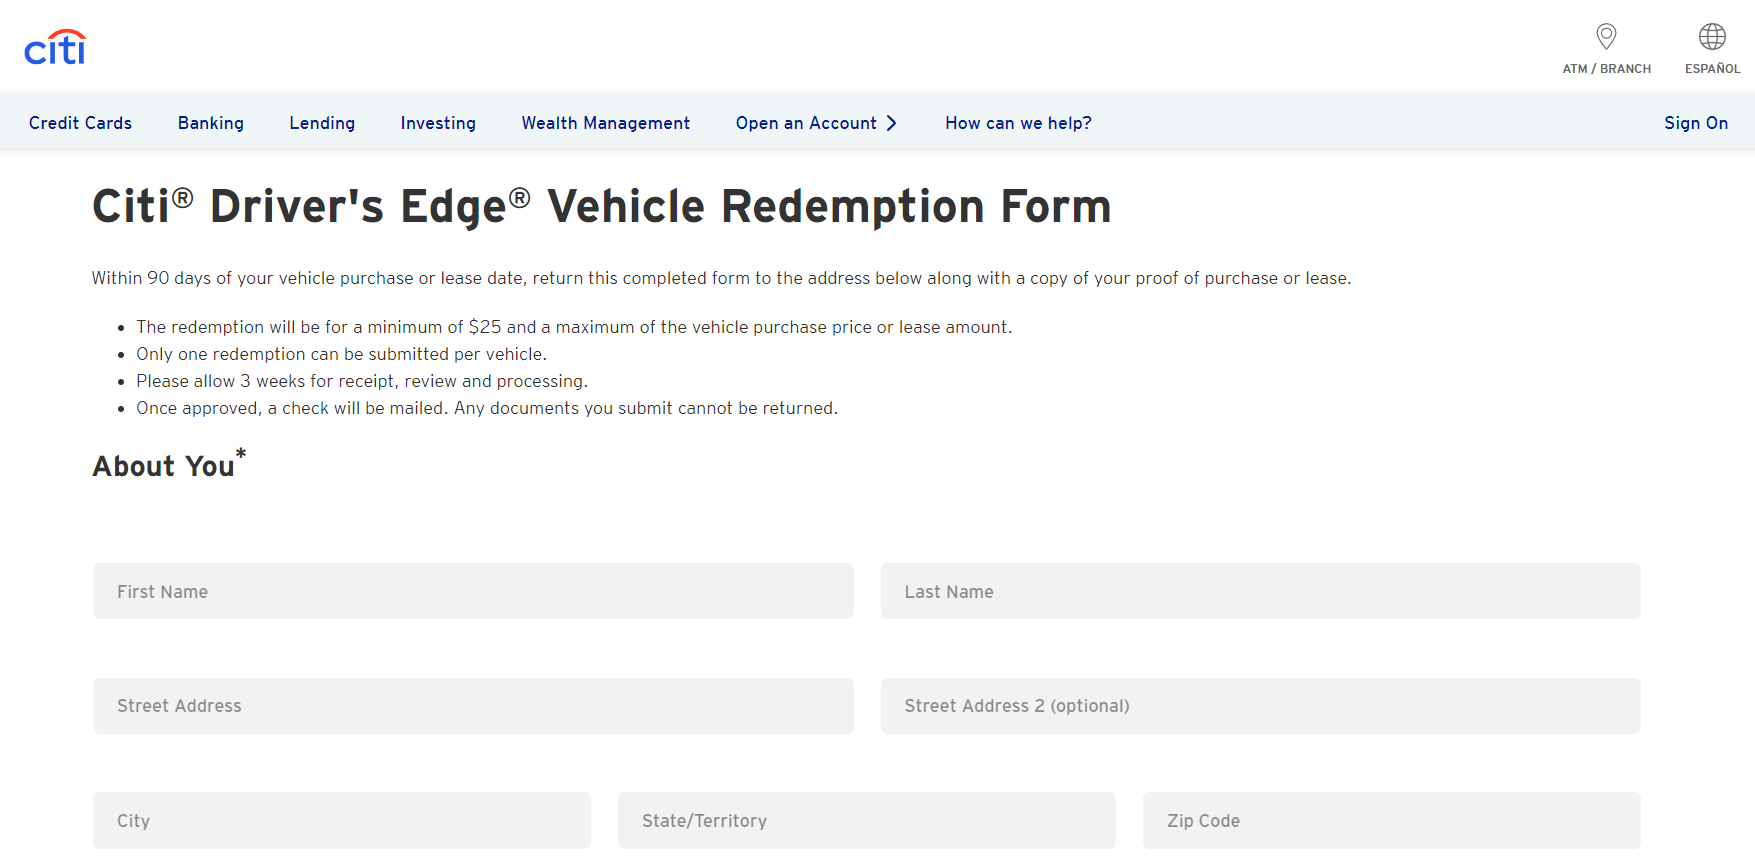Switch language via the Español globe icon
The height and width of the screenshot is (864, 1755).
tap(1712, 37)
